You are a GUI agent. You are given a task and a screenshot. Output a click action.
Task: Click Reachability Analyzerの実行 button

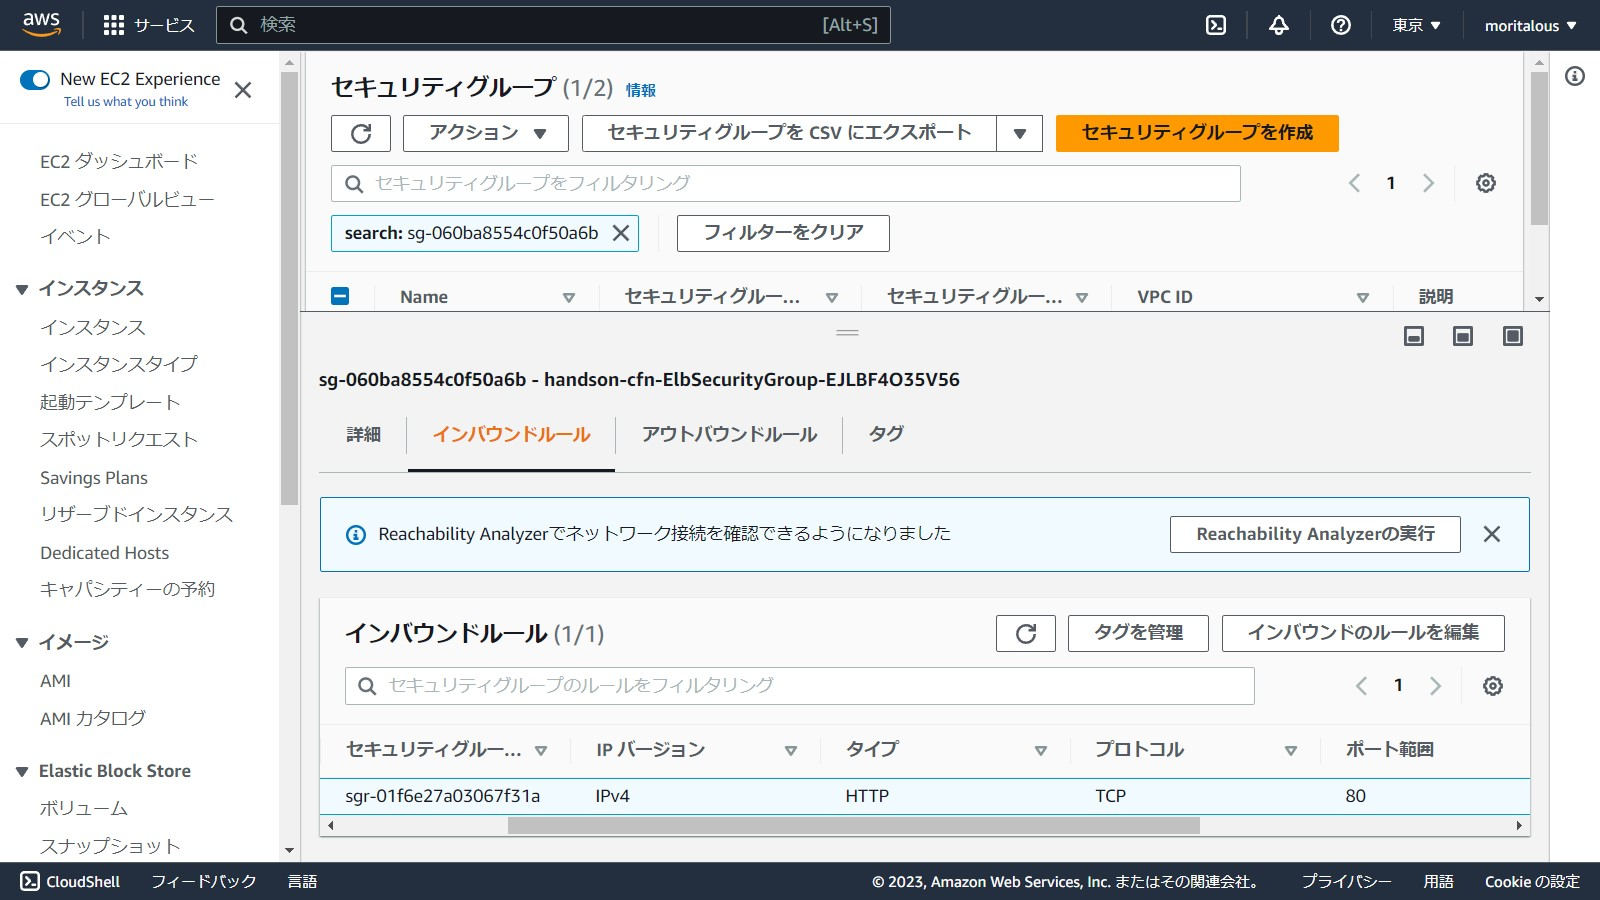[x=1315, y=534]
